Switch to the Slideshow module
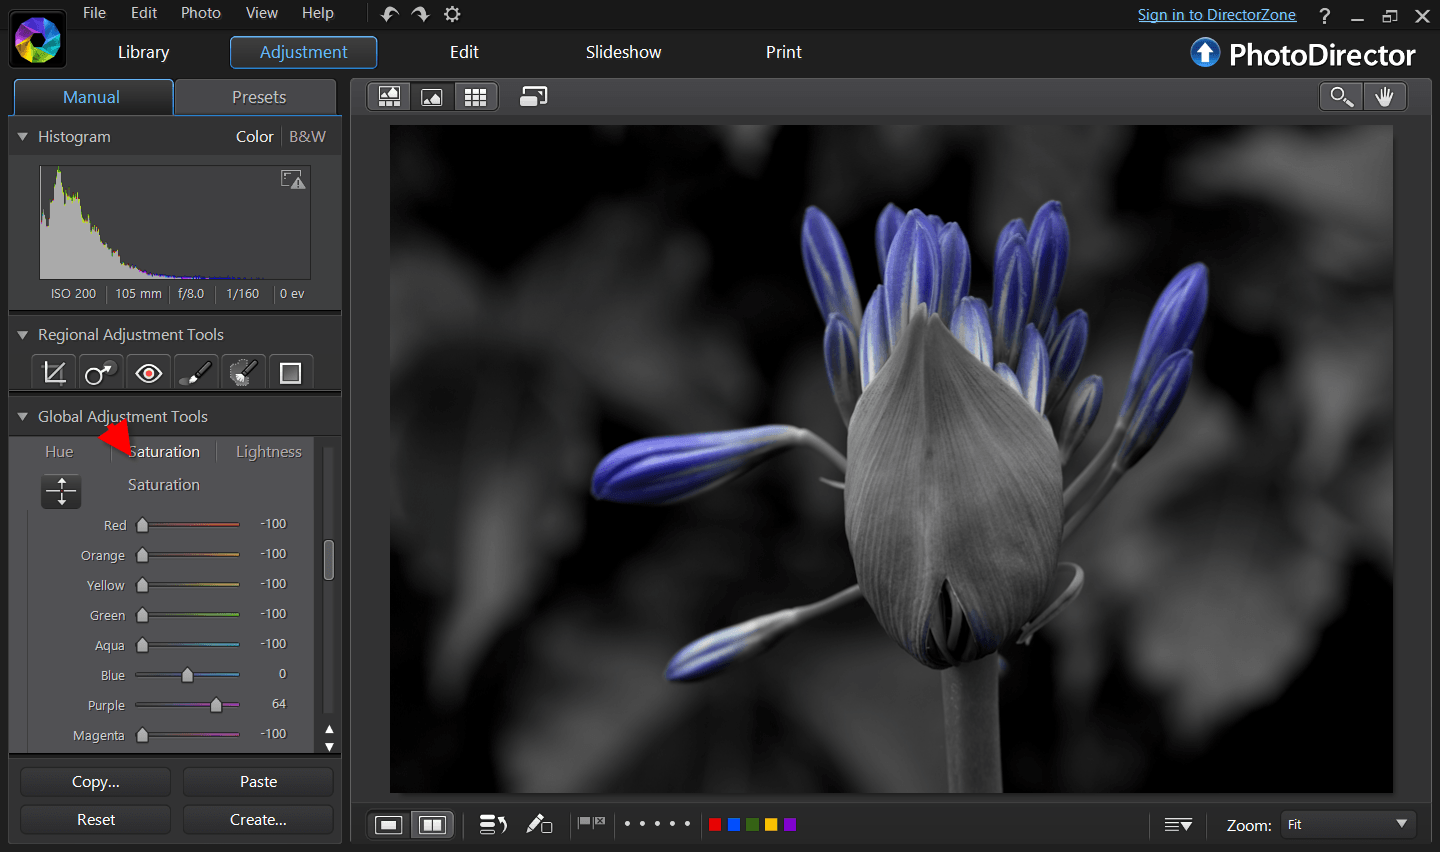The image size is (1440, 852). coord(623,52)
